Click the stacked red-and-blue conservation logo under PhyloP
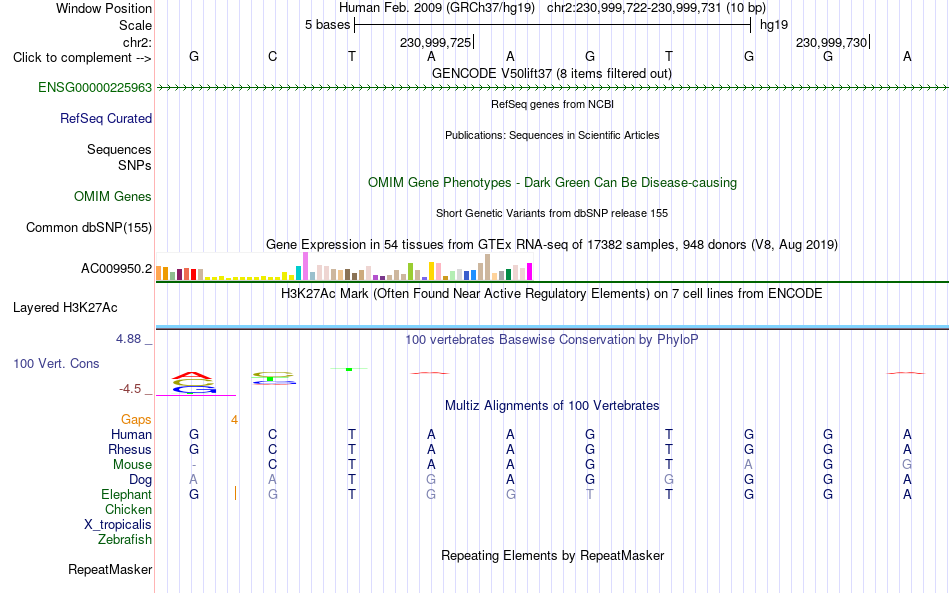Screen dimensions: 950x593 pos(193,383)
